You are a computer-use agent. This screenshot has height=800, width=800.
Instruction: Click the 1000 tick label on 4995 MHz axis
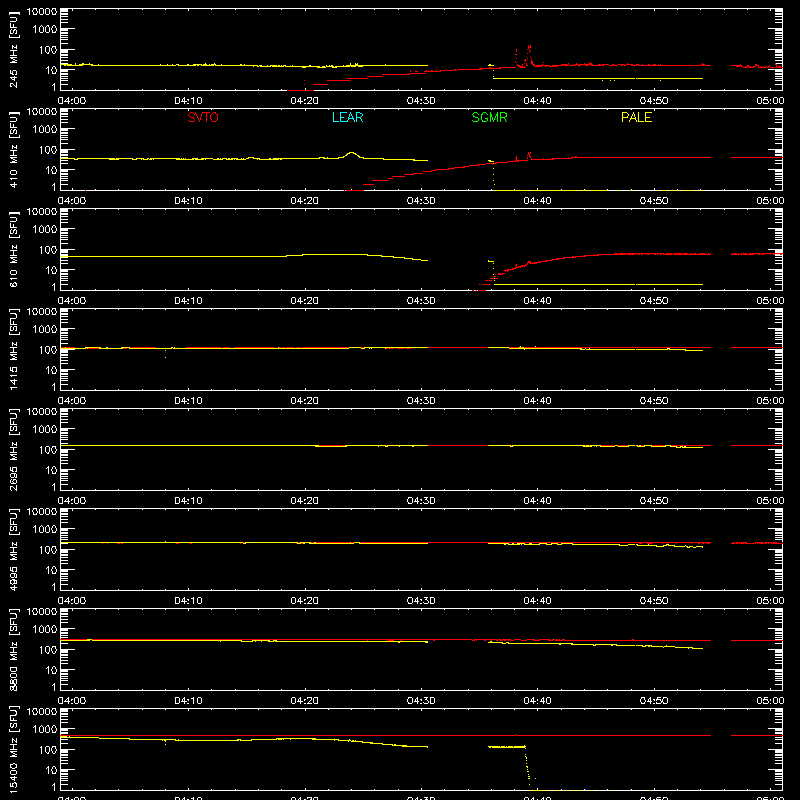[45, 529]
